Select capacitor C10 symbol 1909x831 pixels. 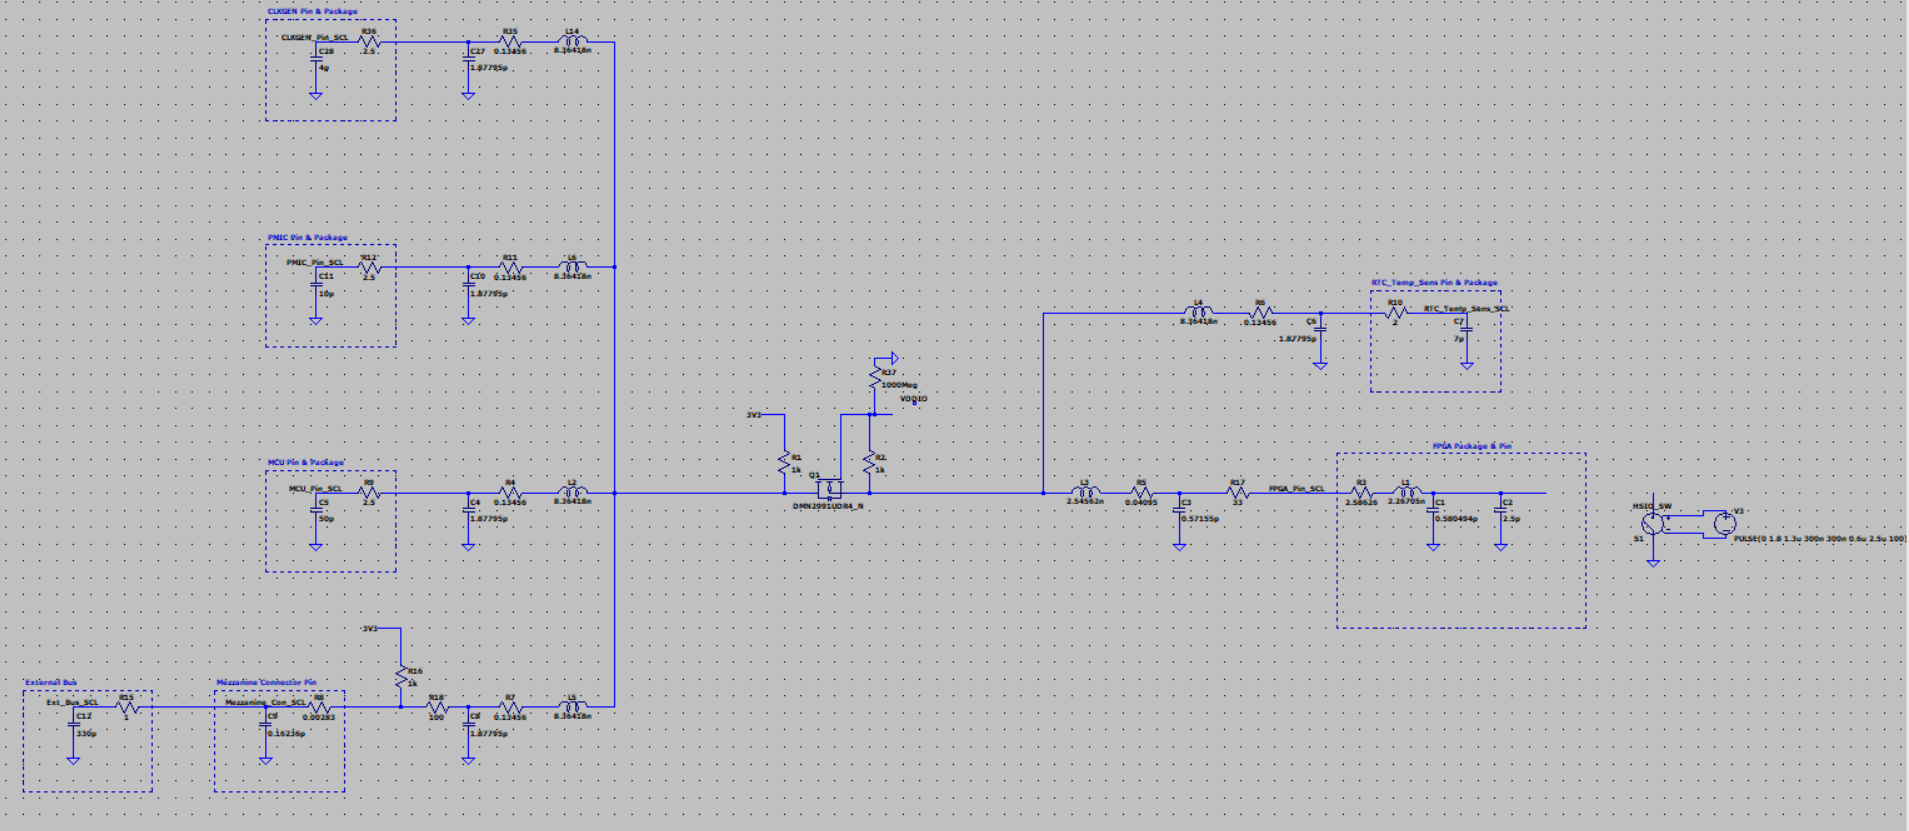[468, 285]
